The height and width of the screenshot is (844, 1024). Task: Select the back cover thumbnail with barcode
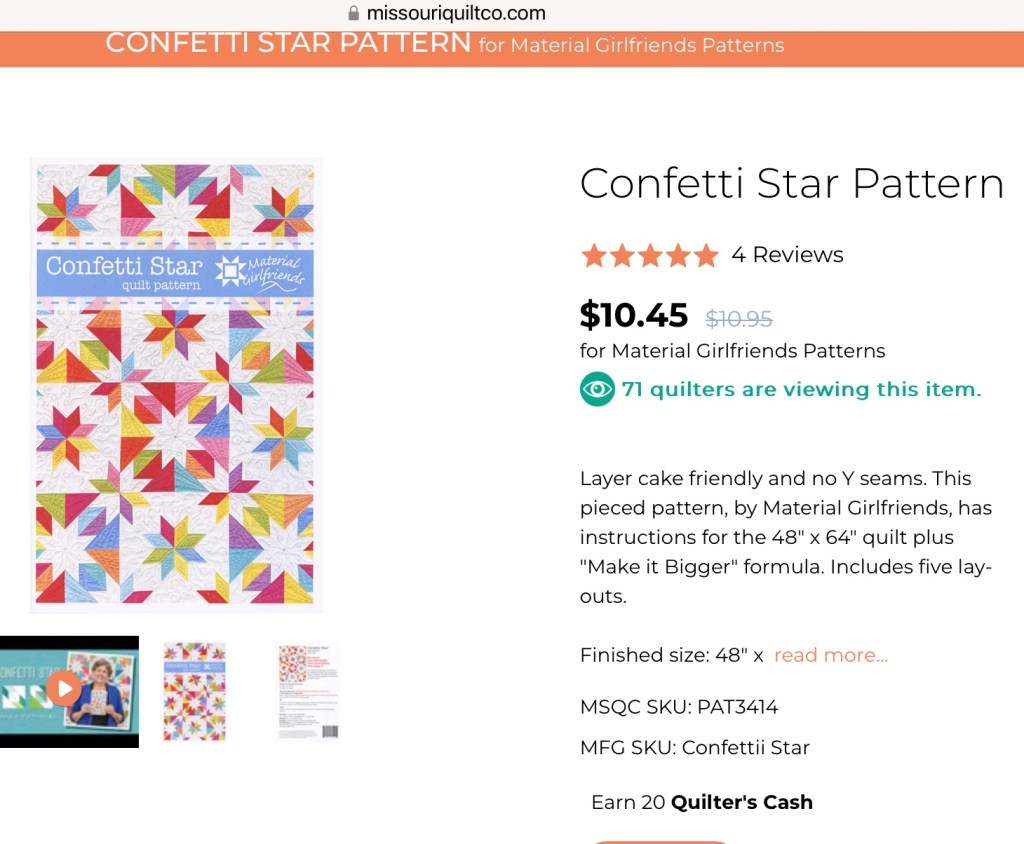point(308,692)
